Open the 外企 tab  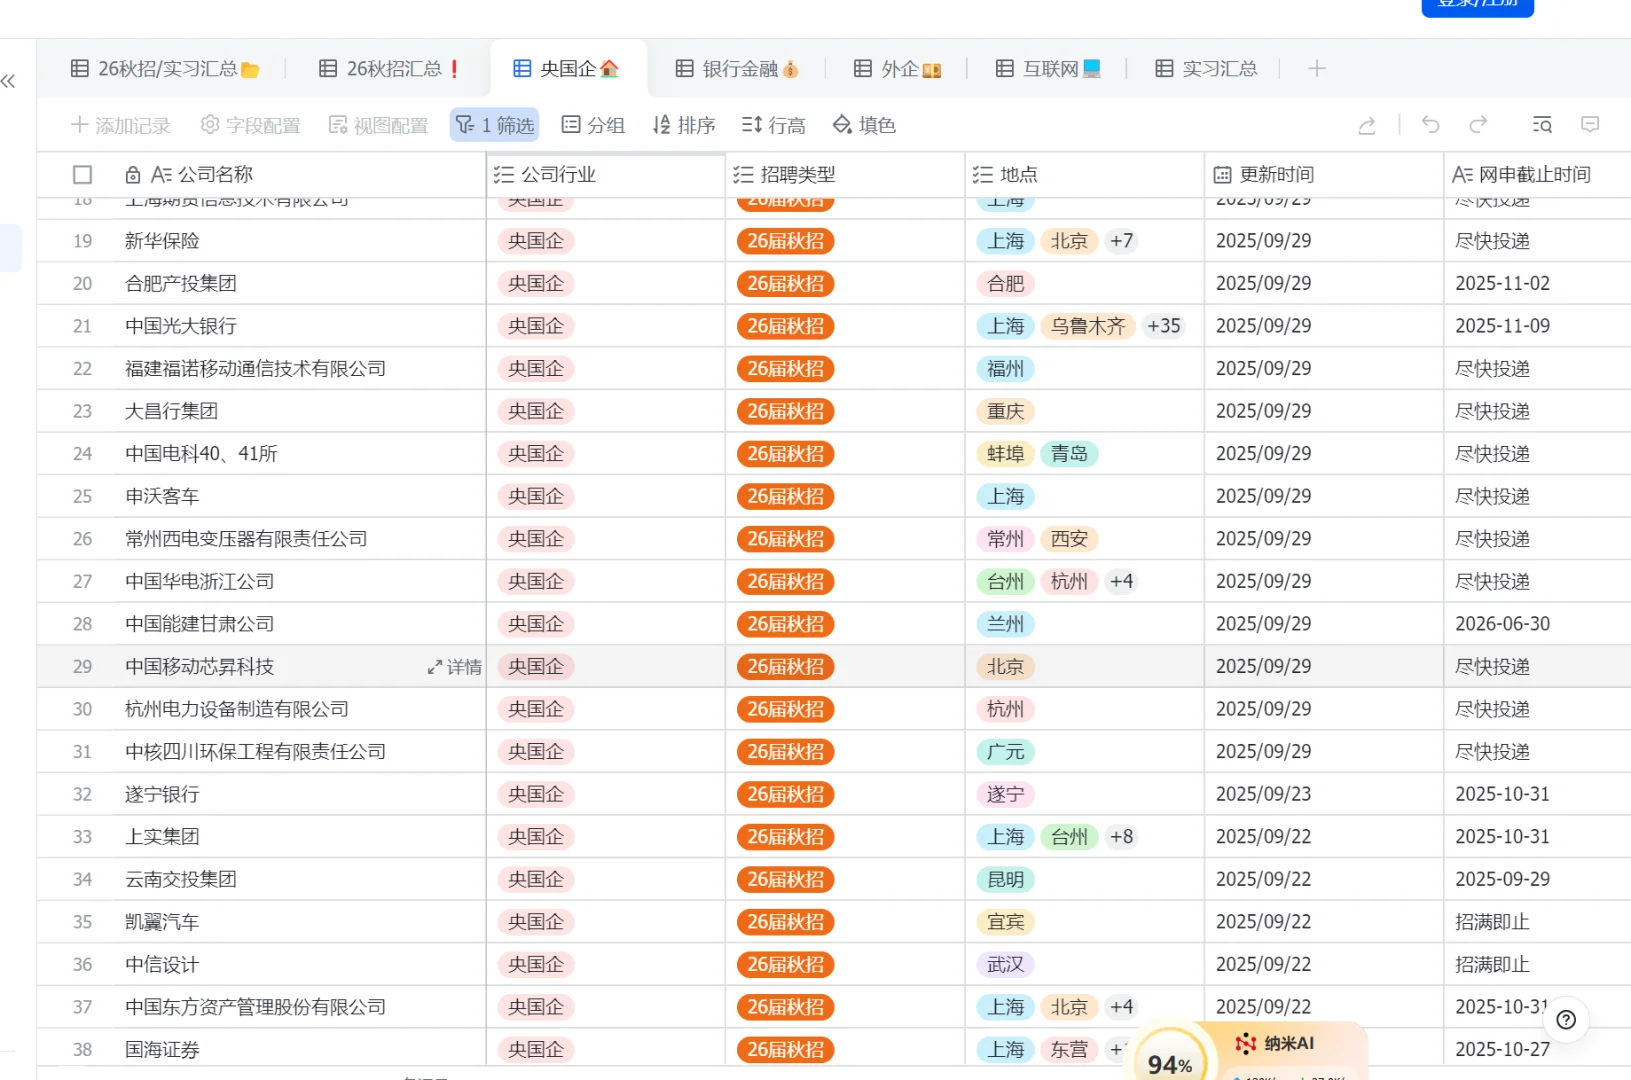point(897,69)
